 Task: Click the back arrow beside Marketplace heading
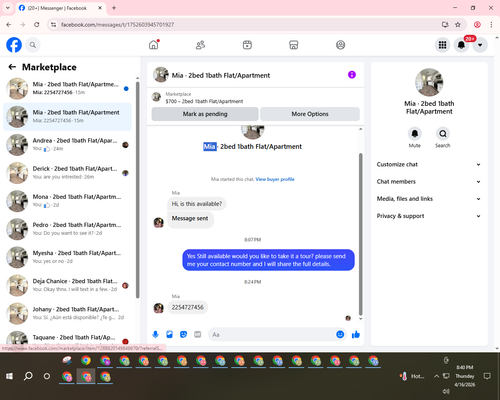tap(12, 67)
